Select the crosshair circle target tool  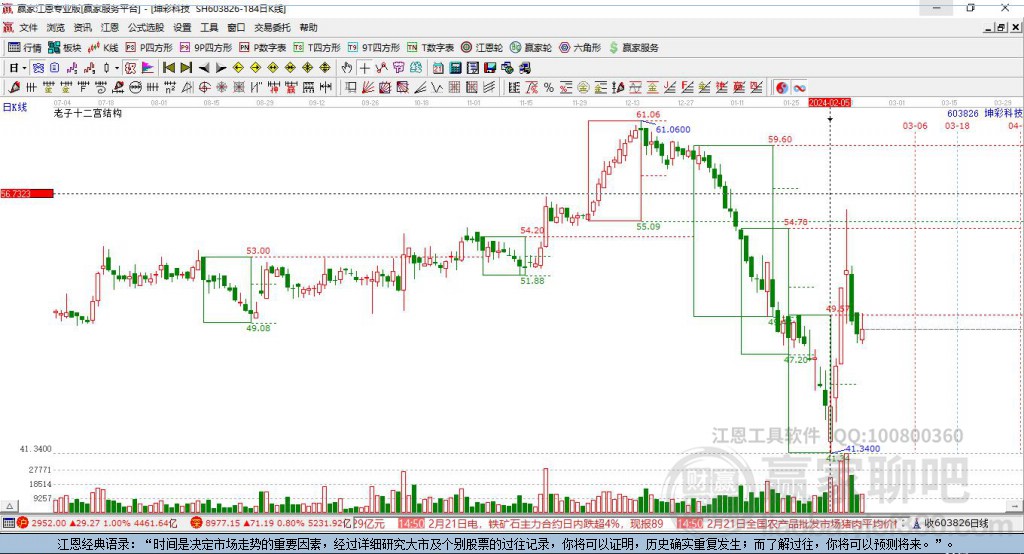[204, 88]
